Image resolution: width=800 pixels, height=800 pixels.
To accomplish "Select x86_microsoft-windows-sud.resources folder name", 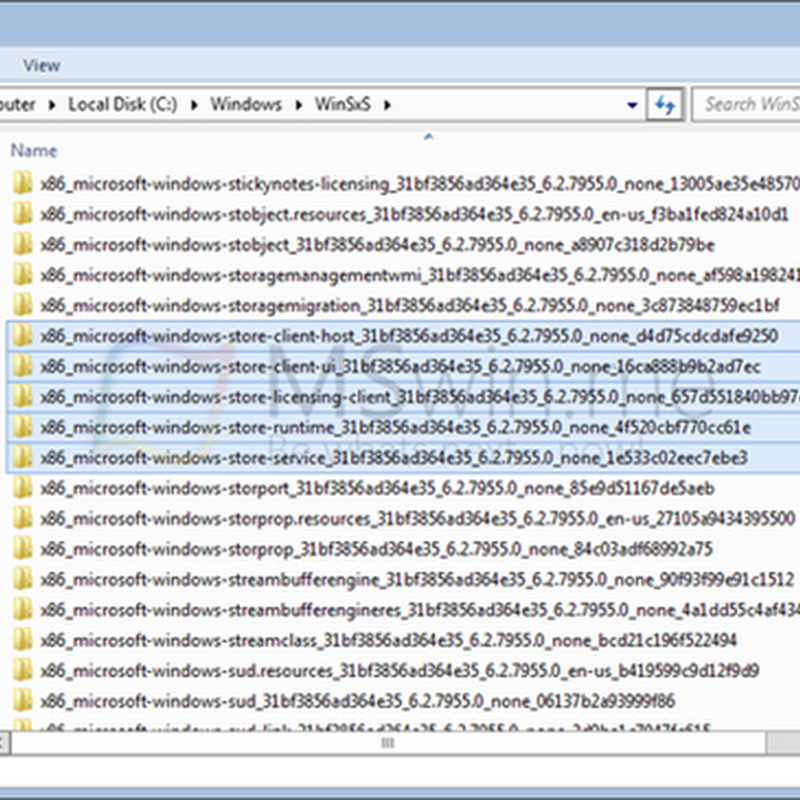I will (400, 671).
